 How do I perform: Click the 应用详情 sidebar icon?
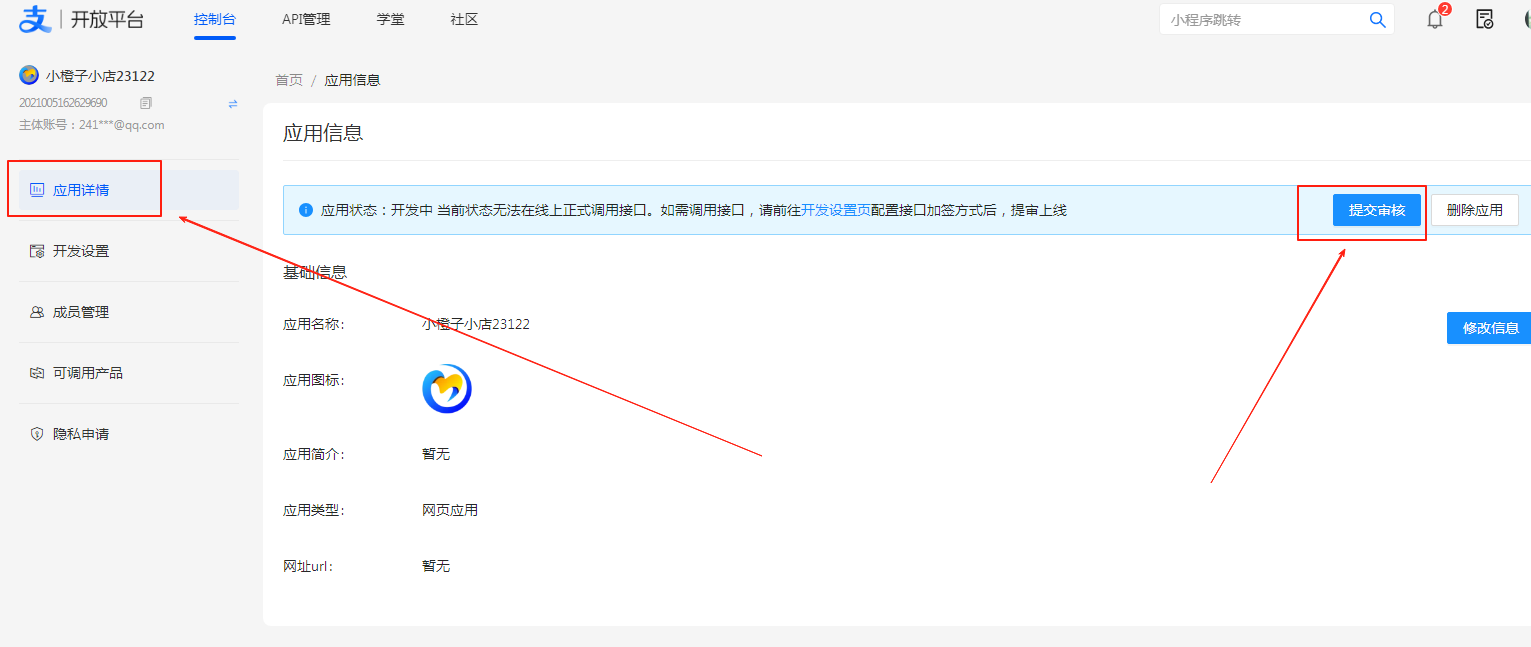[36, 189]
